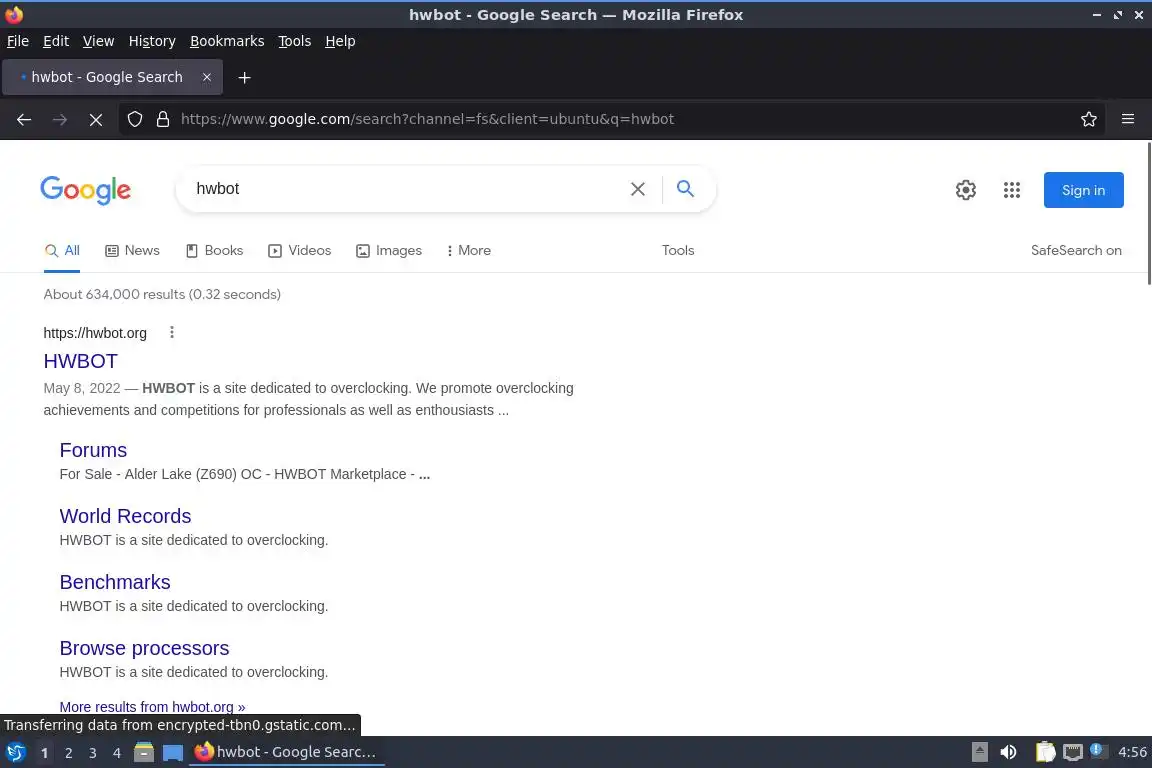This screenshot has width=1152, height=768.
Task: Go back to the previous page
Action: tap(24, 119)
